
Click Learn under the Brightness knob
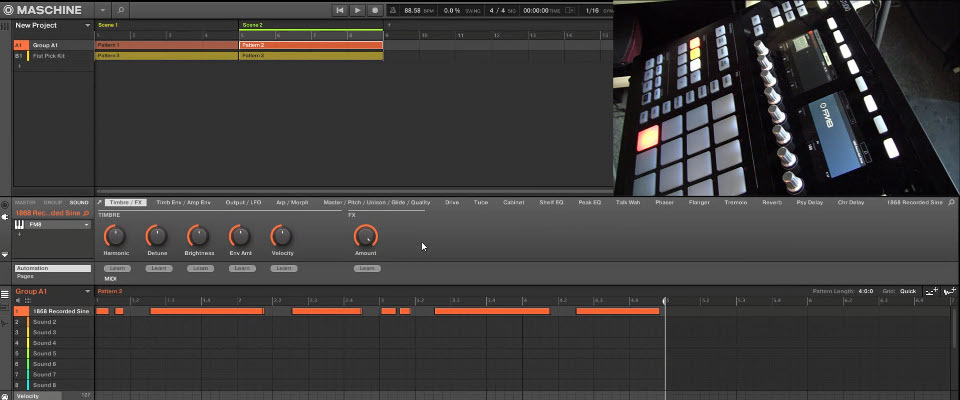(x=200, y=268)
